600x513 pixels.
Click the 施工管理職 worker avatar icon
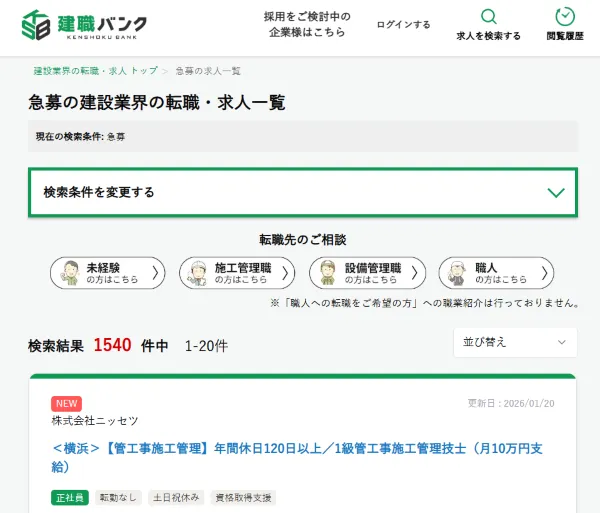click(198, 273)
